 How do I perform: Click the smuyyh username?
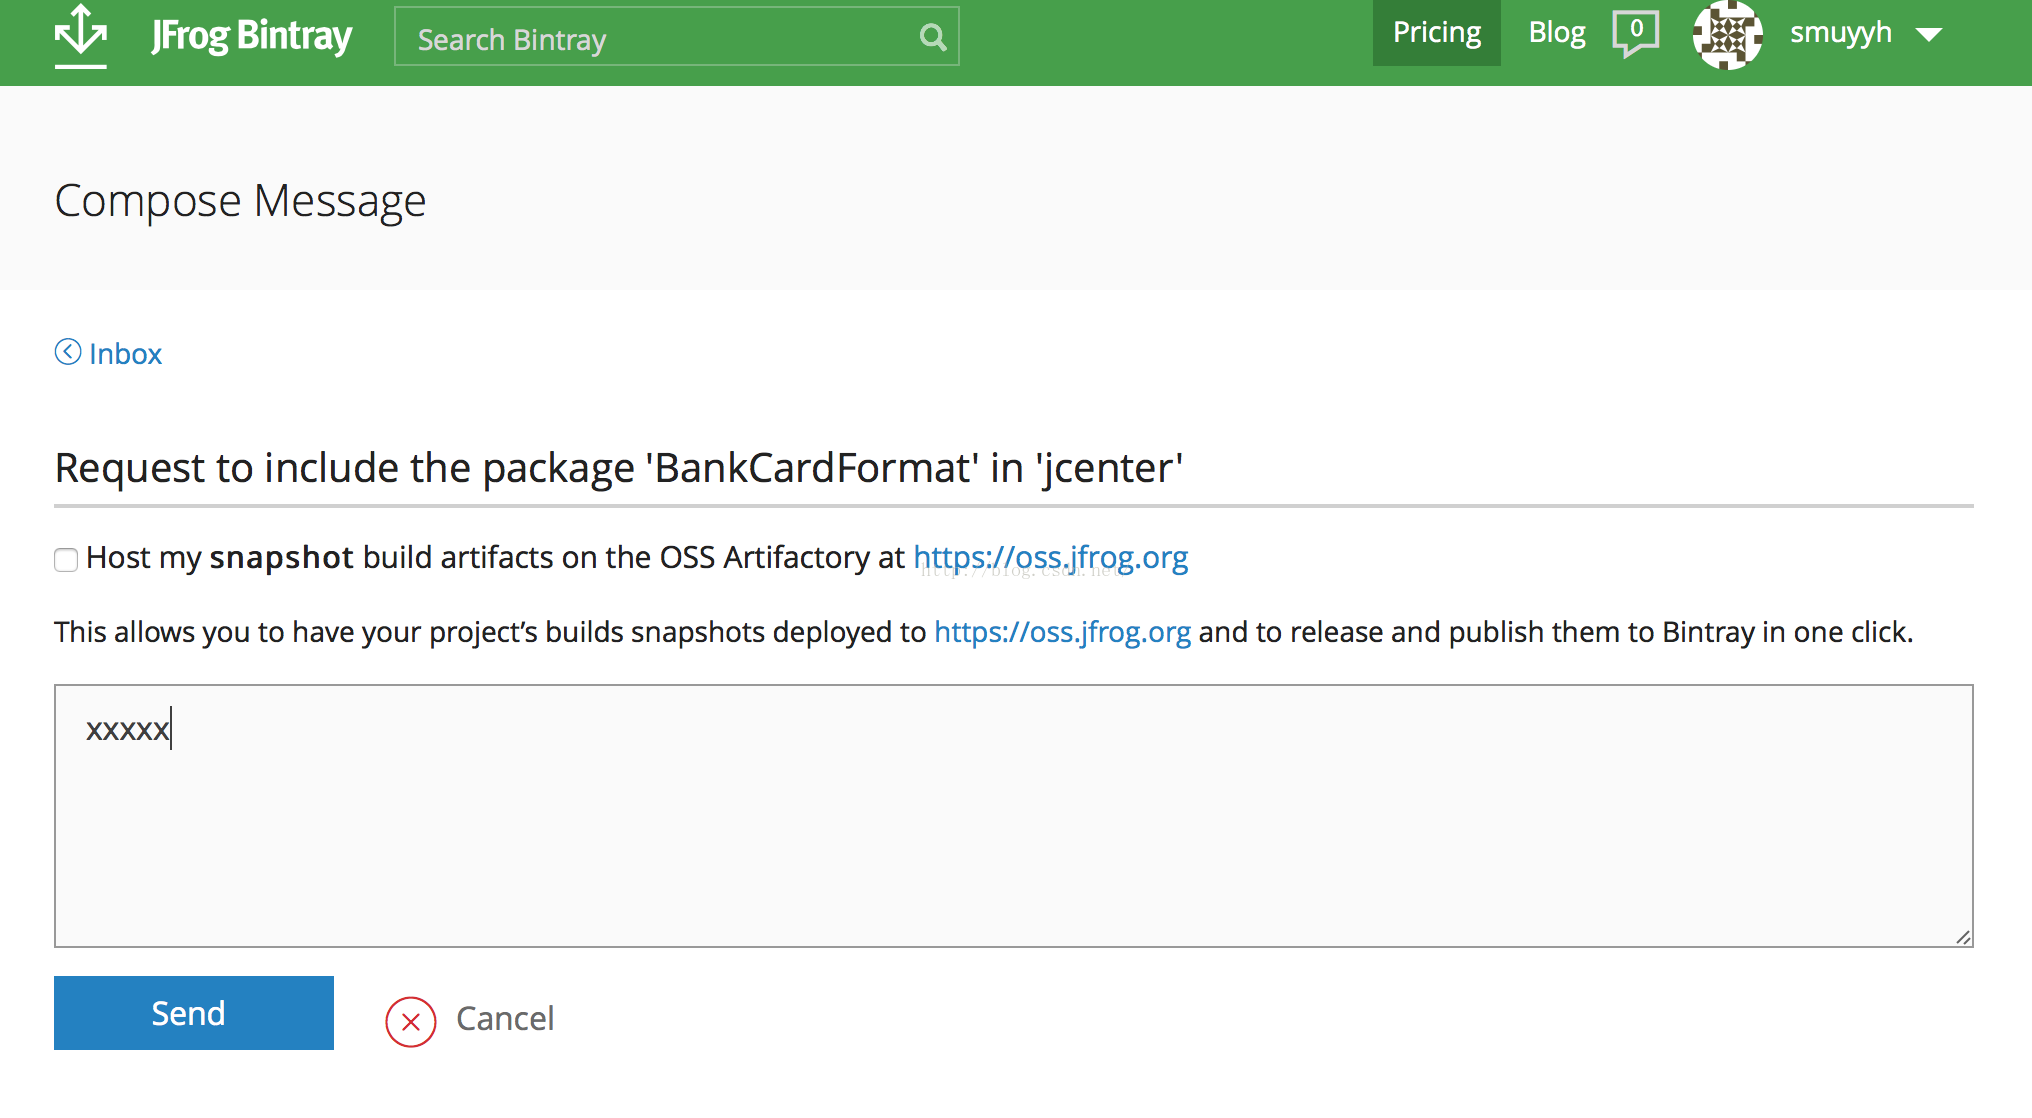click(x=1840, y=33)
